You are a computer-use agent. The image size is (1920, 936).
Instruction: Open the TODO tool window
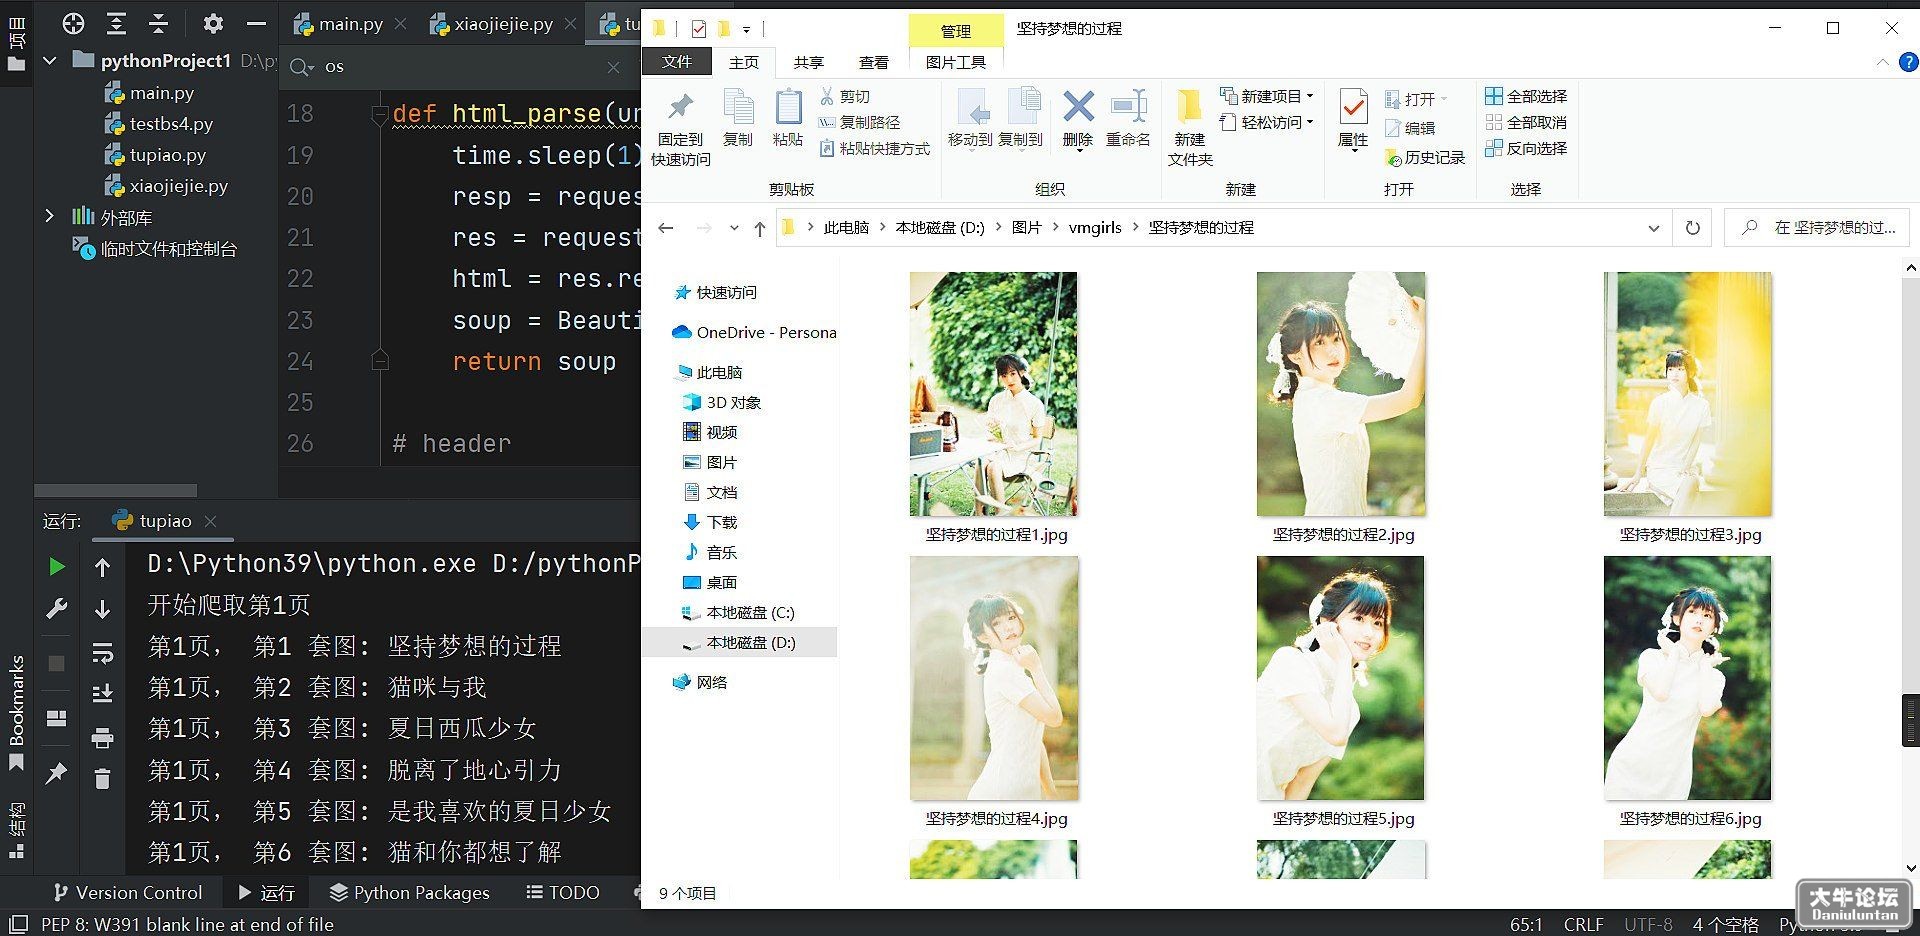click(x=562, y=892)
